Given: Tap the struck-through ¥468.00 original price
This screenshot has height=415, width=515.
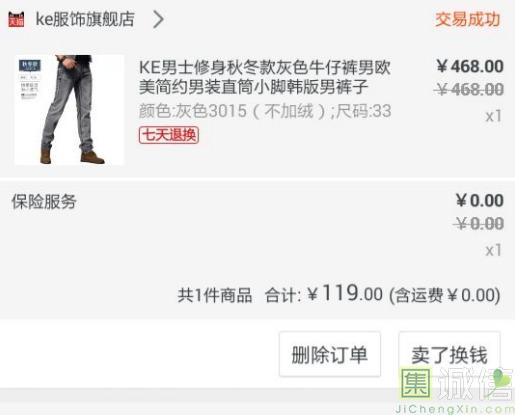Looking at the screenshot, I should point(469,89).
